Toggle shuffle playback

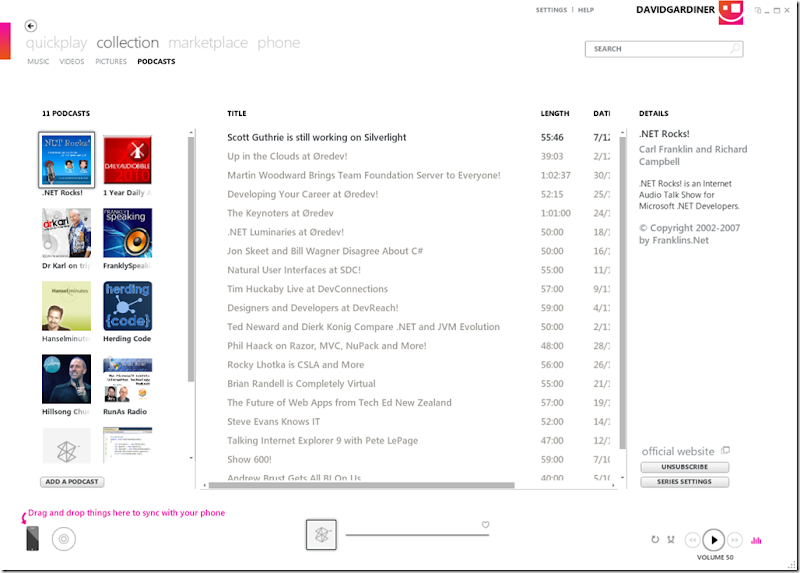pyautogui.click(x=671, y=539)
